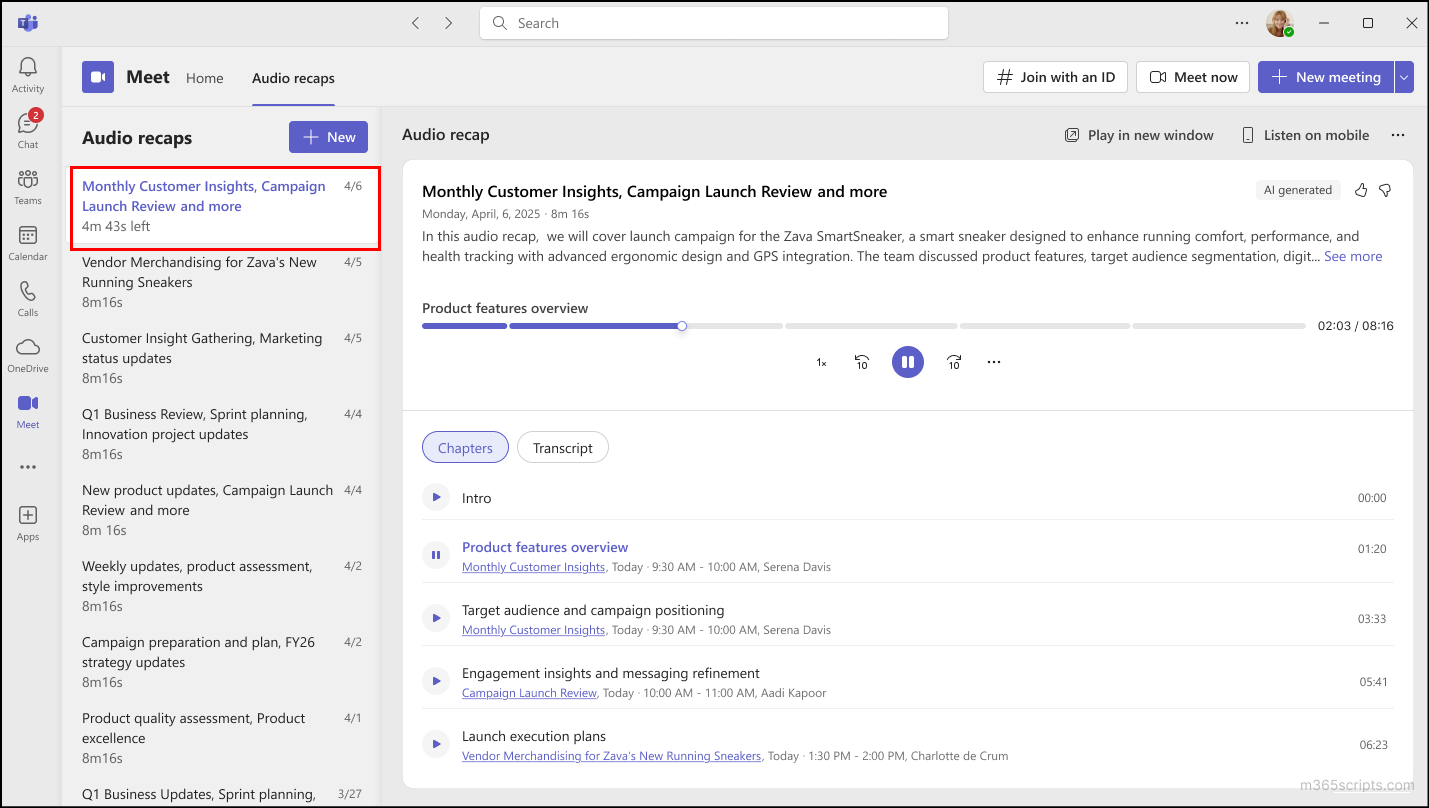
Task: Open the Campaign Launch Review meeting link
Action: [529, 692]
